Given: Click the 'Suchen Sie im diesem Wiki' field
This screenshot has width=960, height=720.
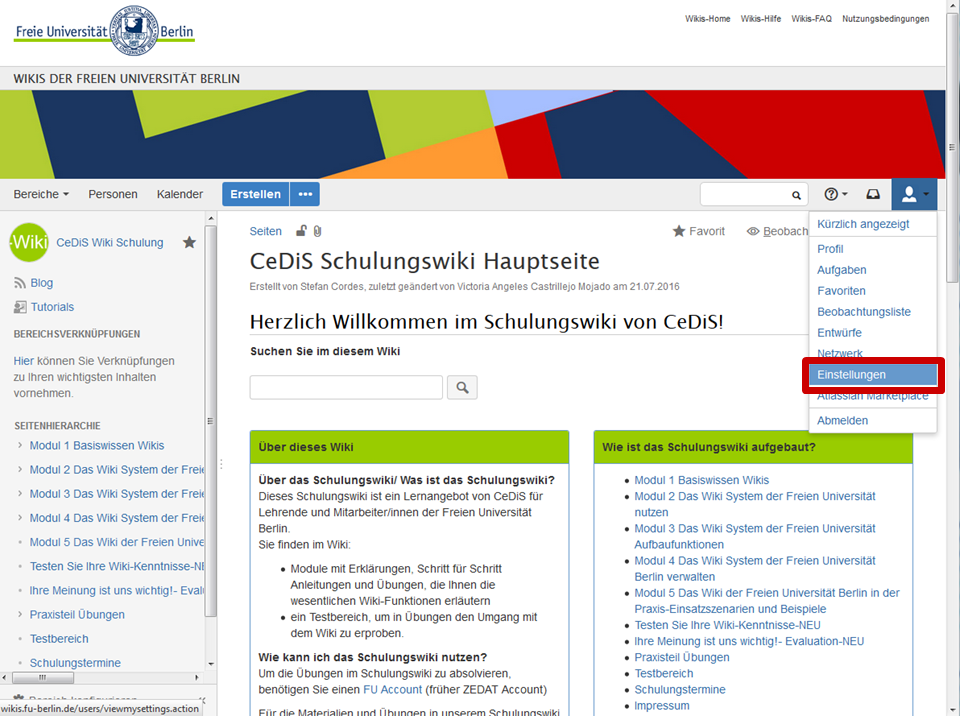Looking at the screenshot, I should pos(346,388).
